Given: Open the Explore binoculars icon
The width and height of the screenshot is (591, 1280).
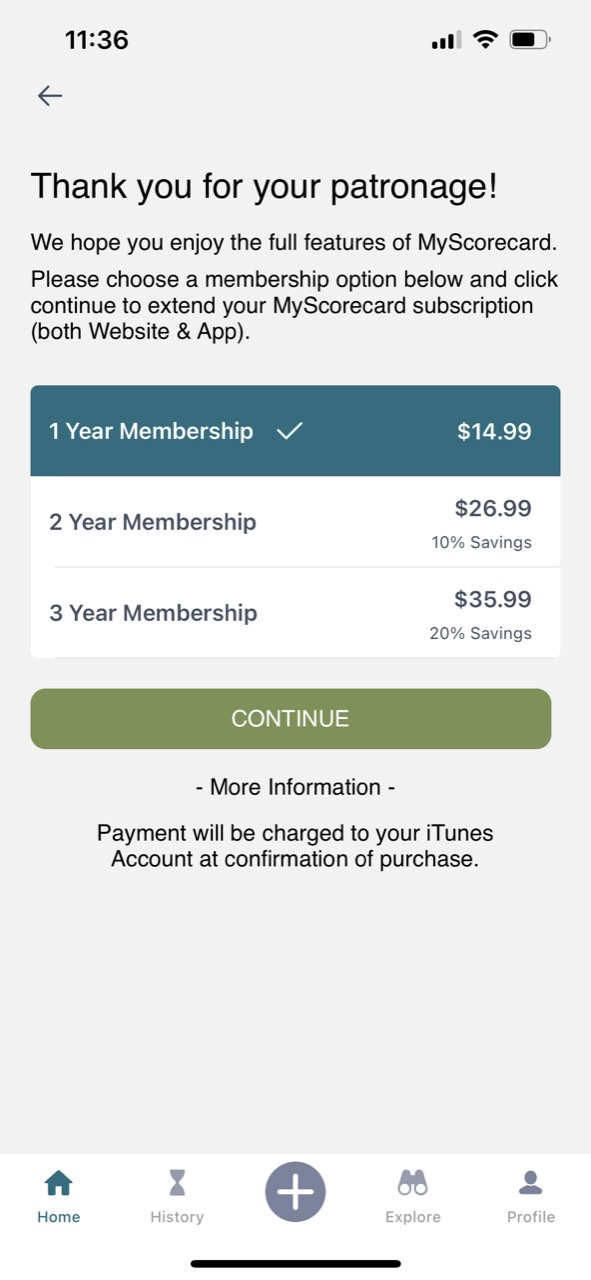Looking at the screenshot, I should point(413,1183).
